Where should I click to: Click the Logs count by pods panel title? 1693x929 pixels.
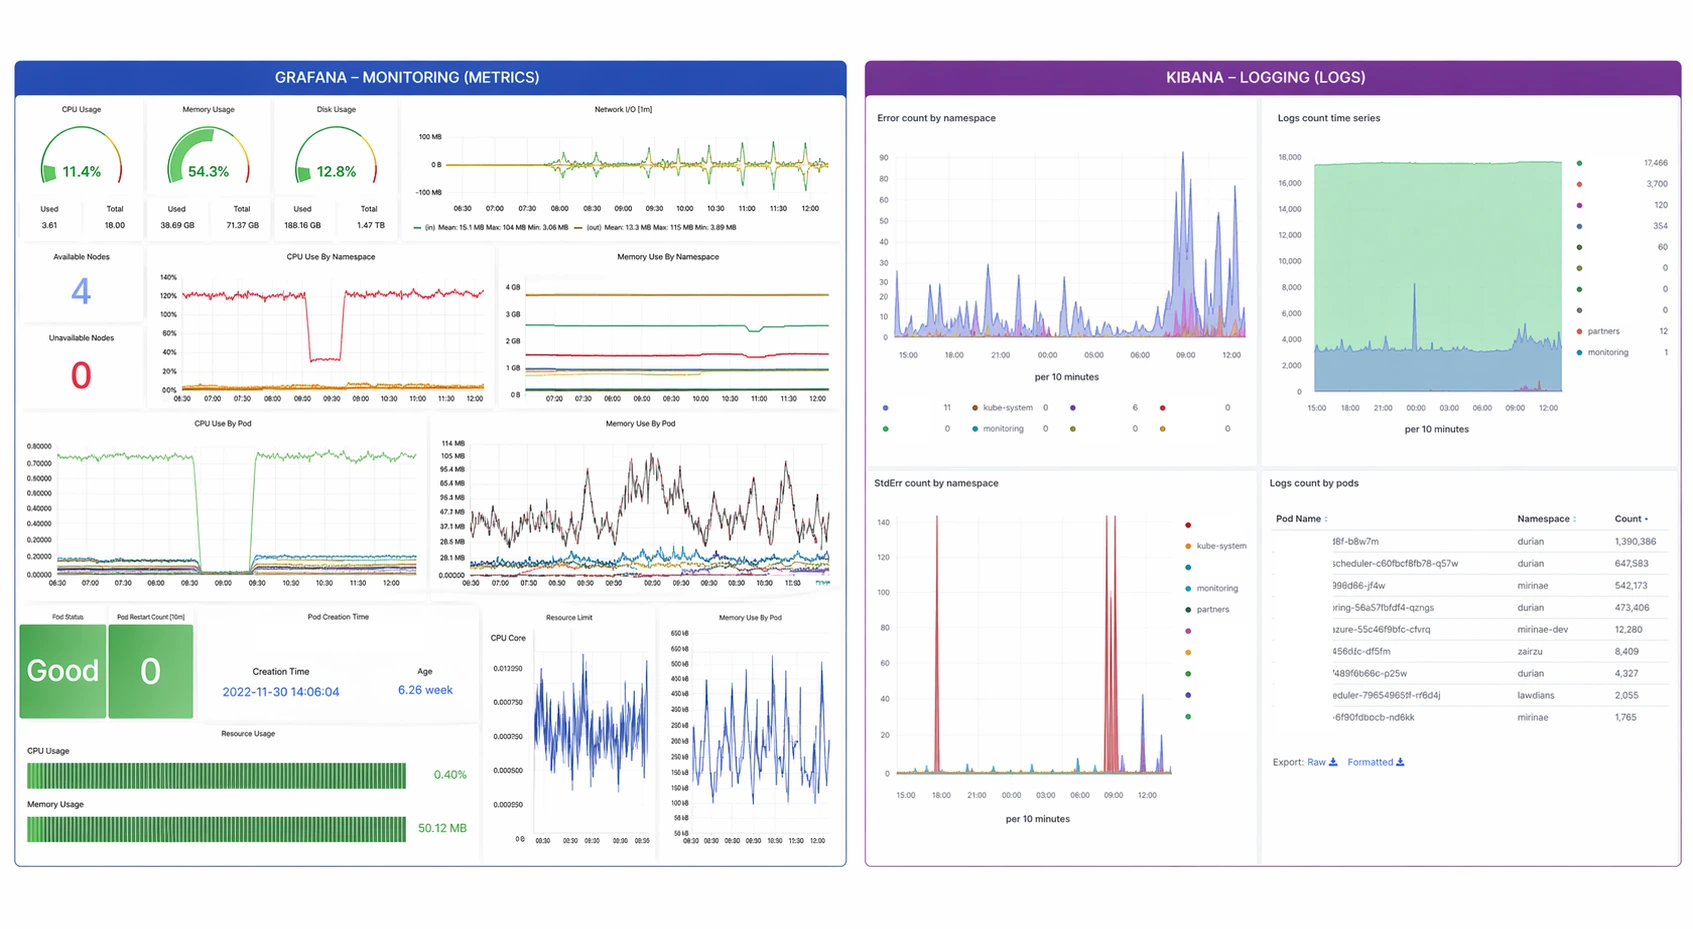tap(1314, 483)
